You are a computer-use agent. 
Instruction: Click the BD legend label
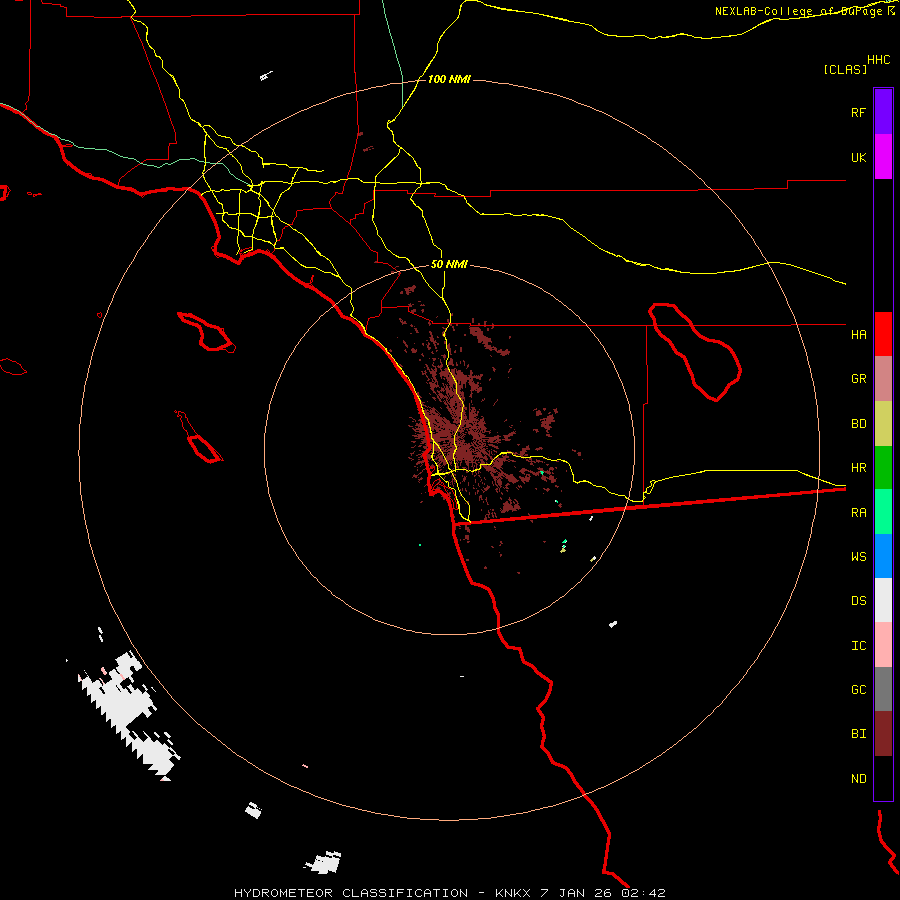pos(858,424)
